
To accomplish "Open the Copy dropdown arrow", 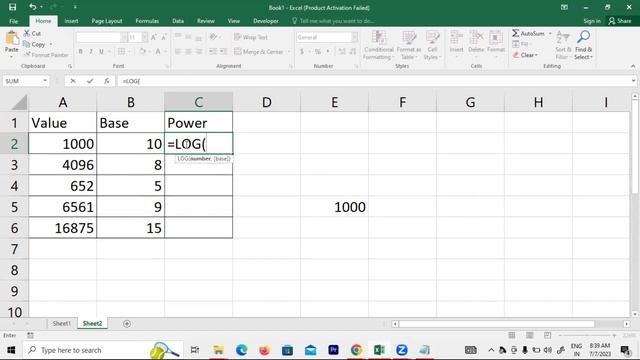I will (51, 44).
